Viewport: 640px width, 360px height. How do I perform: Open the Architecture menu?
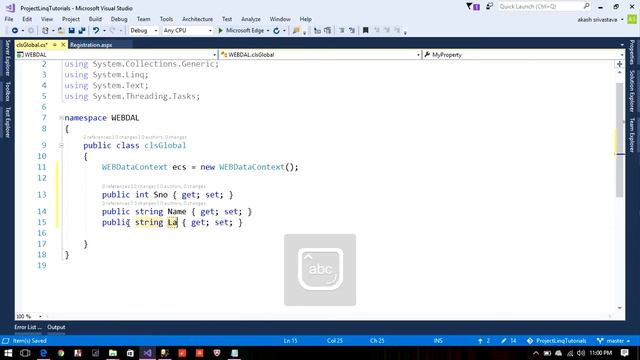tap(197, 19)
